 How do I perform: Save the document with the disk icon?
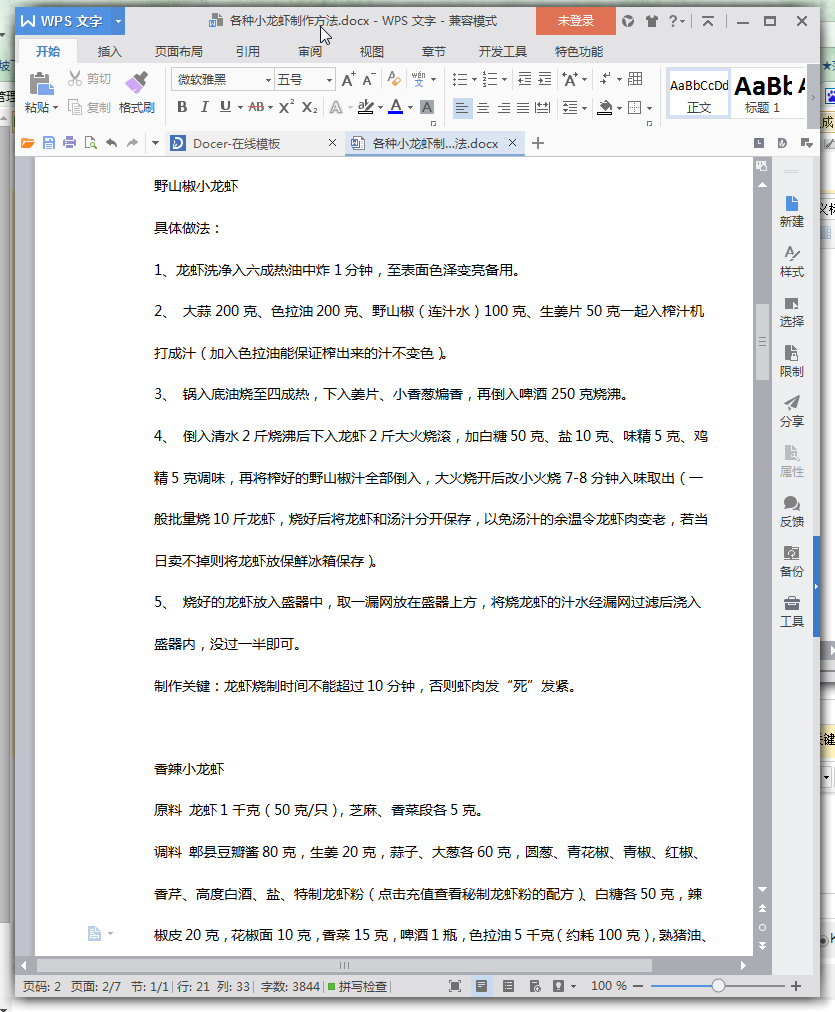click(48, 143)
